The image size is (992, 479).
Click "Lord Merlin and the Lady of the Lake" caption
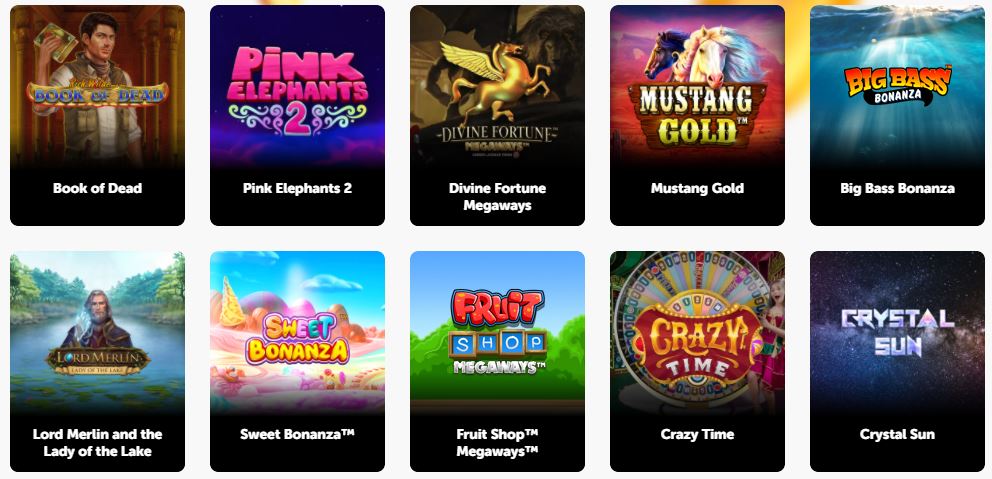[x=97, y=443]
